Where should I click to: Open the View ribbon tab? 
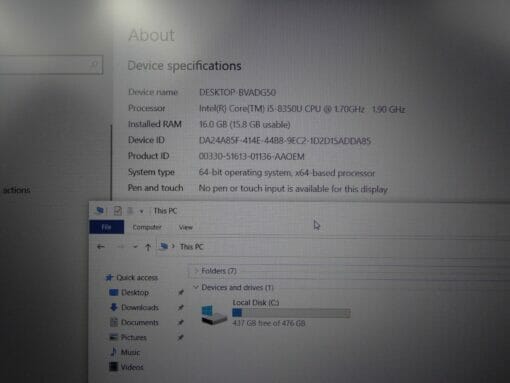(186, 227)
